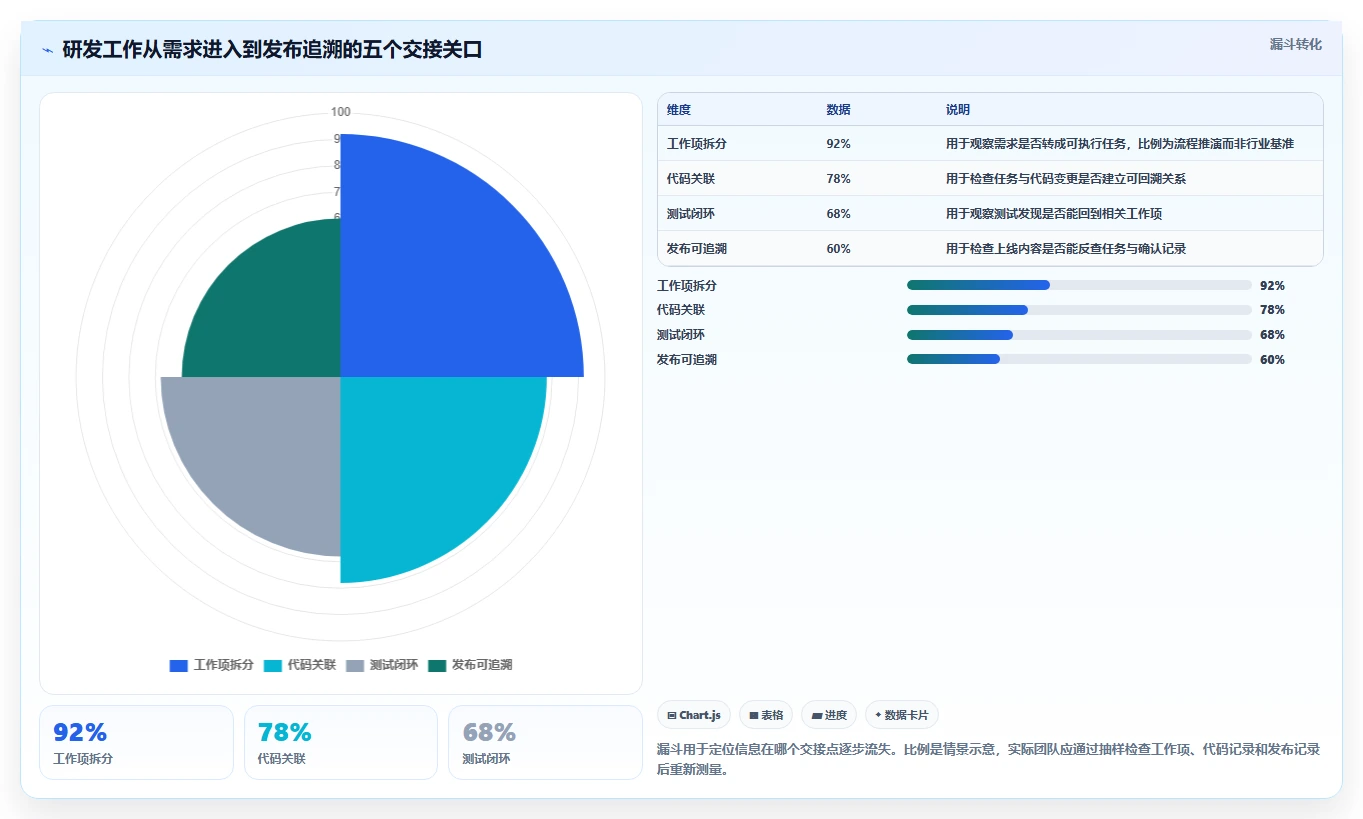
Task: Click the 表格 chip
Action: (x=766, y=715)
